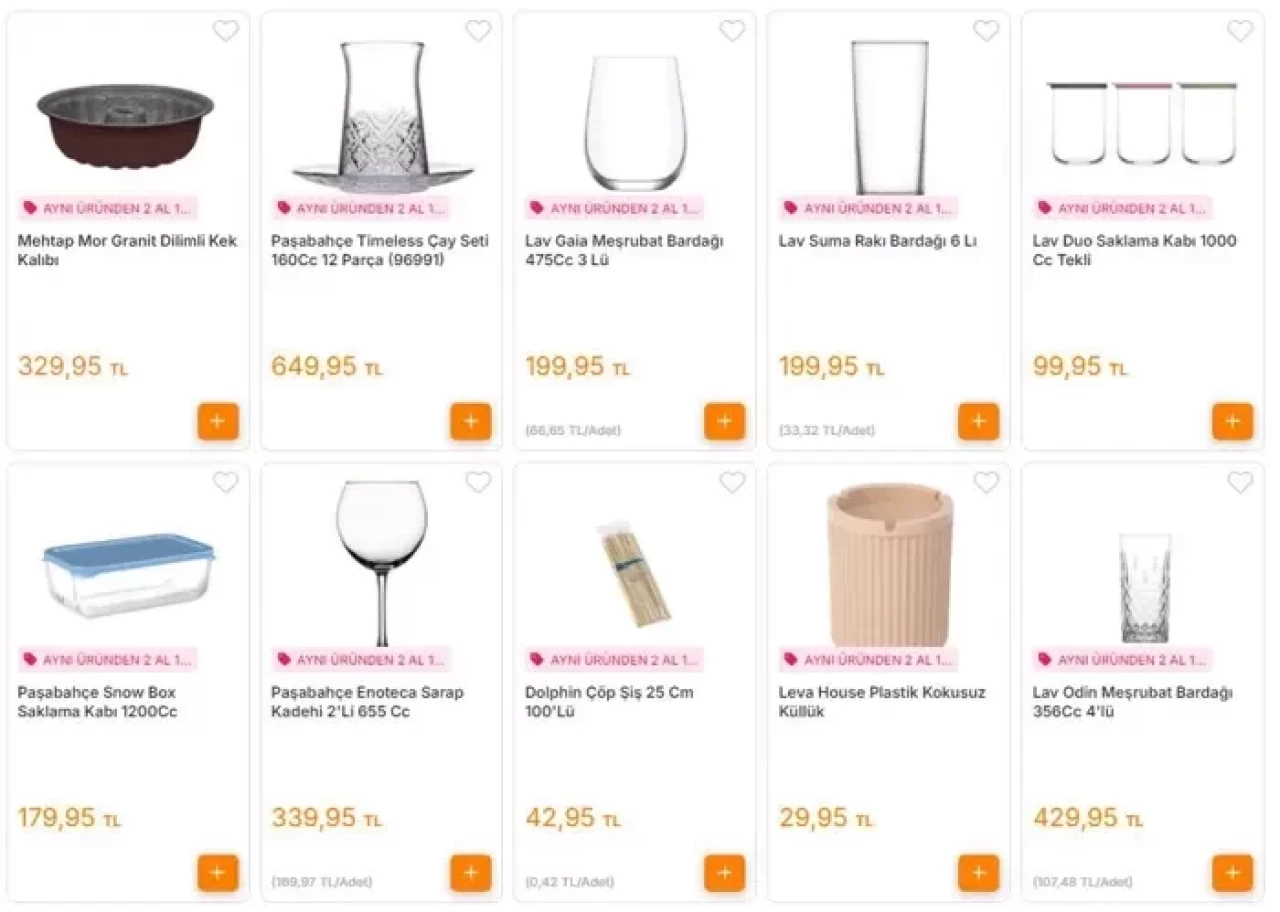Add Paşabahçe Snow Box container to cart
Screen dimensions: 1280x912
point(217,873)
